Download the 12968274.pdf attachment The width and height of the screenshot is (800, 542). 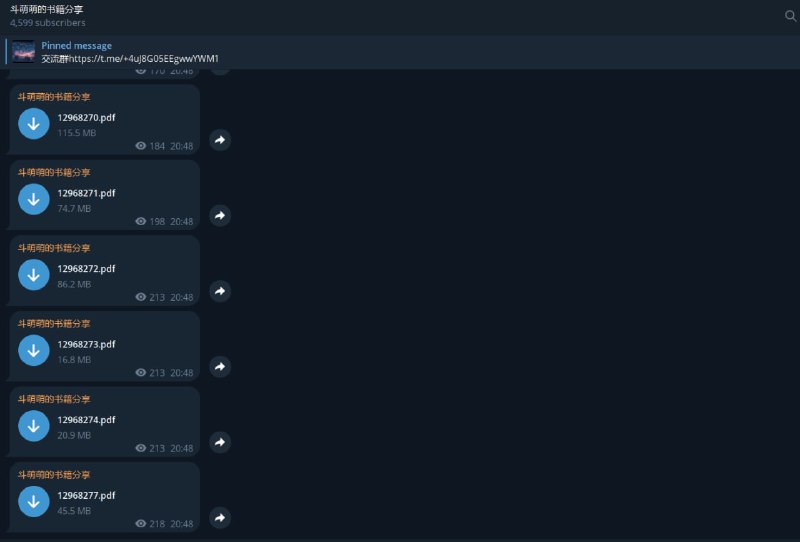tap(33, 426)
